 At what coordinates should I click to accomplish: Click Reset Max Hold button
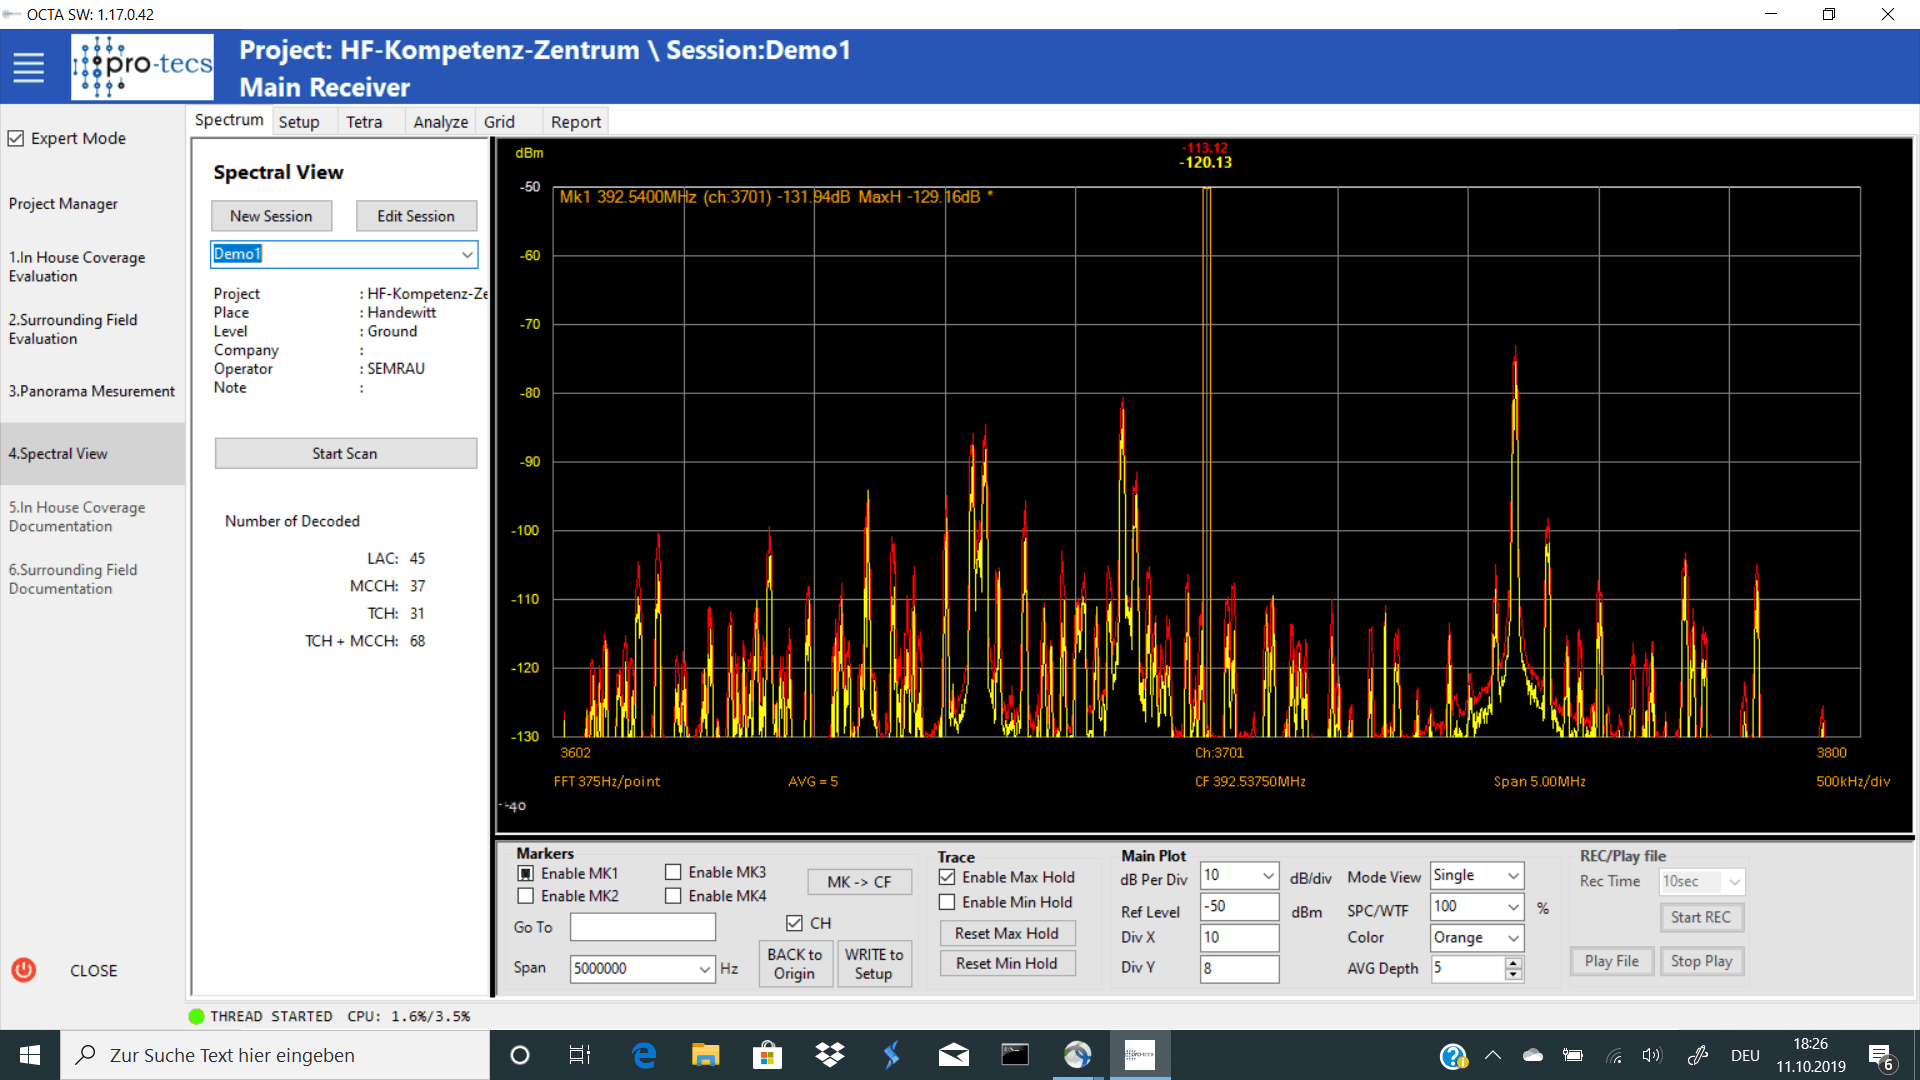click(1006, 933)
